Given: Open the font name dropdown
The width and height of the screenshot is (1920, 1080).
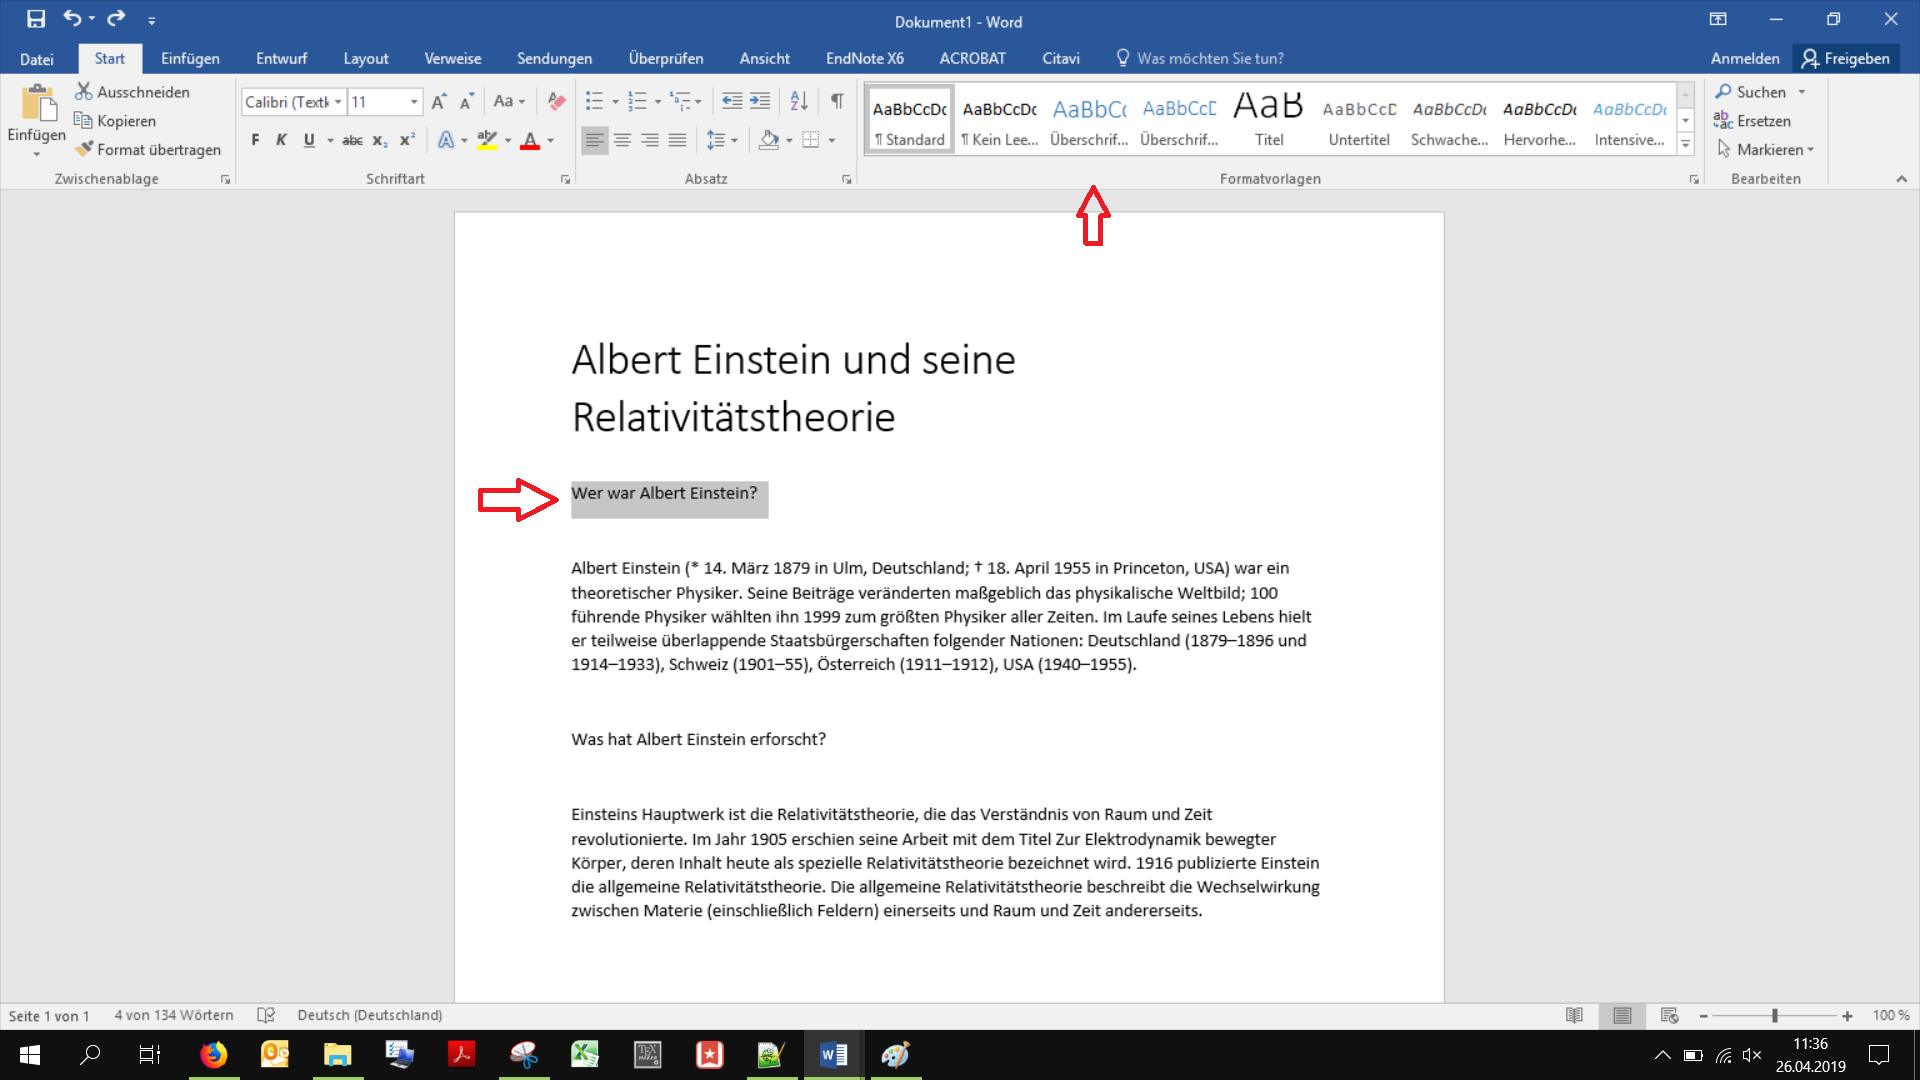Looking at the screenshot, I should point(338,102).
